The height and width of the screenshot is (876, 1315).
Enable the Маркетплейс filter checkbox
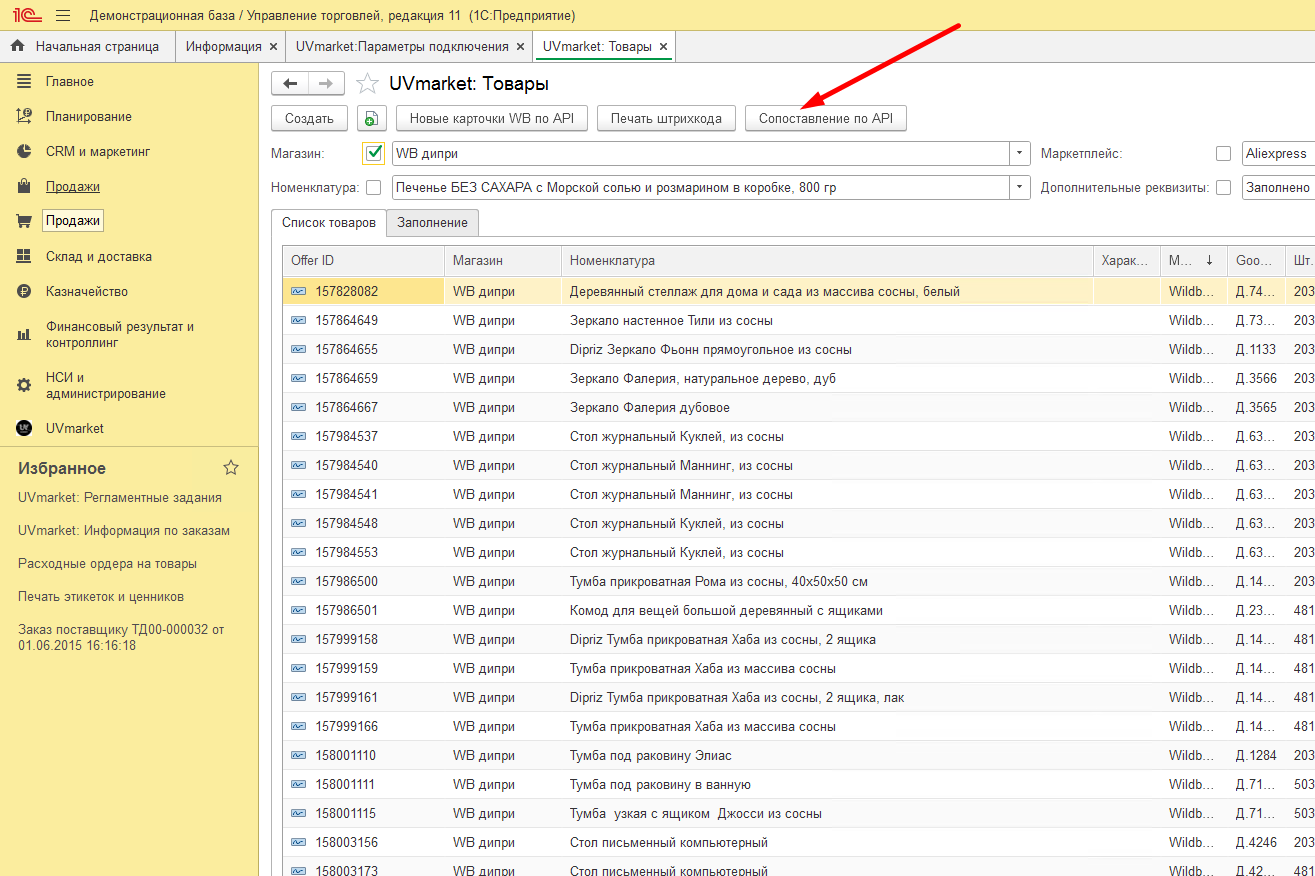click(x=1223, y=153)
